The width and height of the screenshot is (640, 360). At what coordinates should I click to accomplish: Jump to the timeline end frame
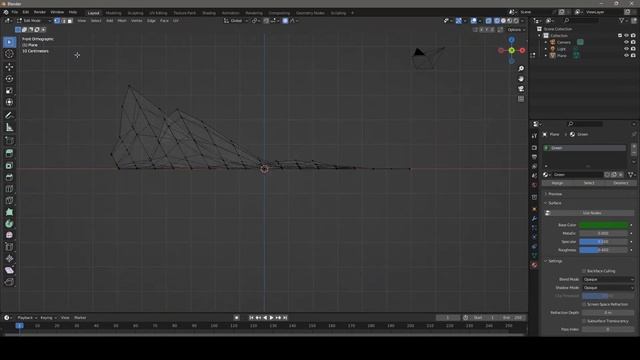[x=285, y=318]
